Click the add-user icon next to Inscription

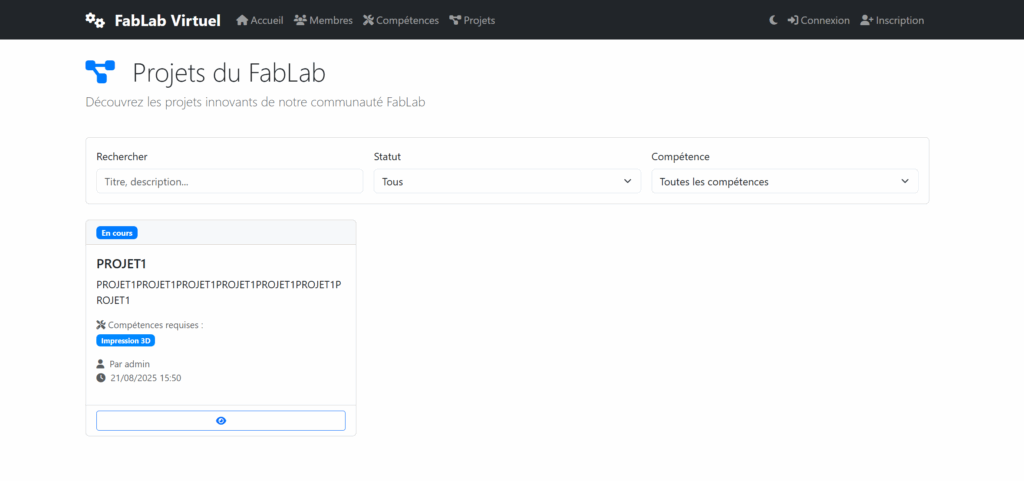(x=867, y=20)
